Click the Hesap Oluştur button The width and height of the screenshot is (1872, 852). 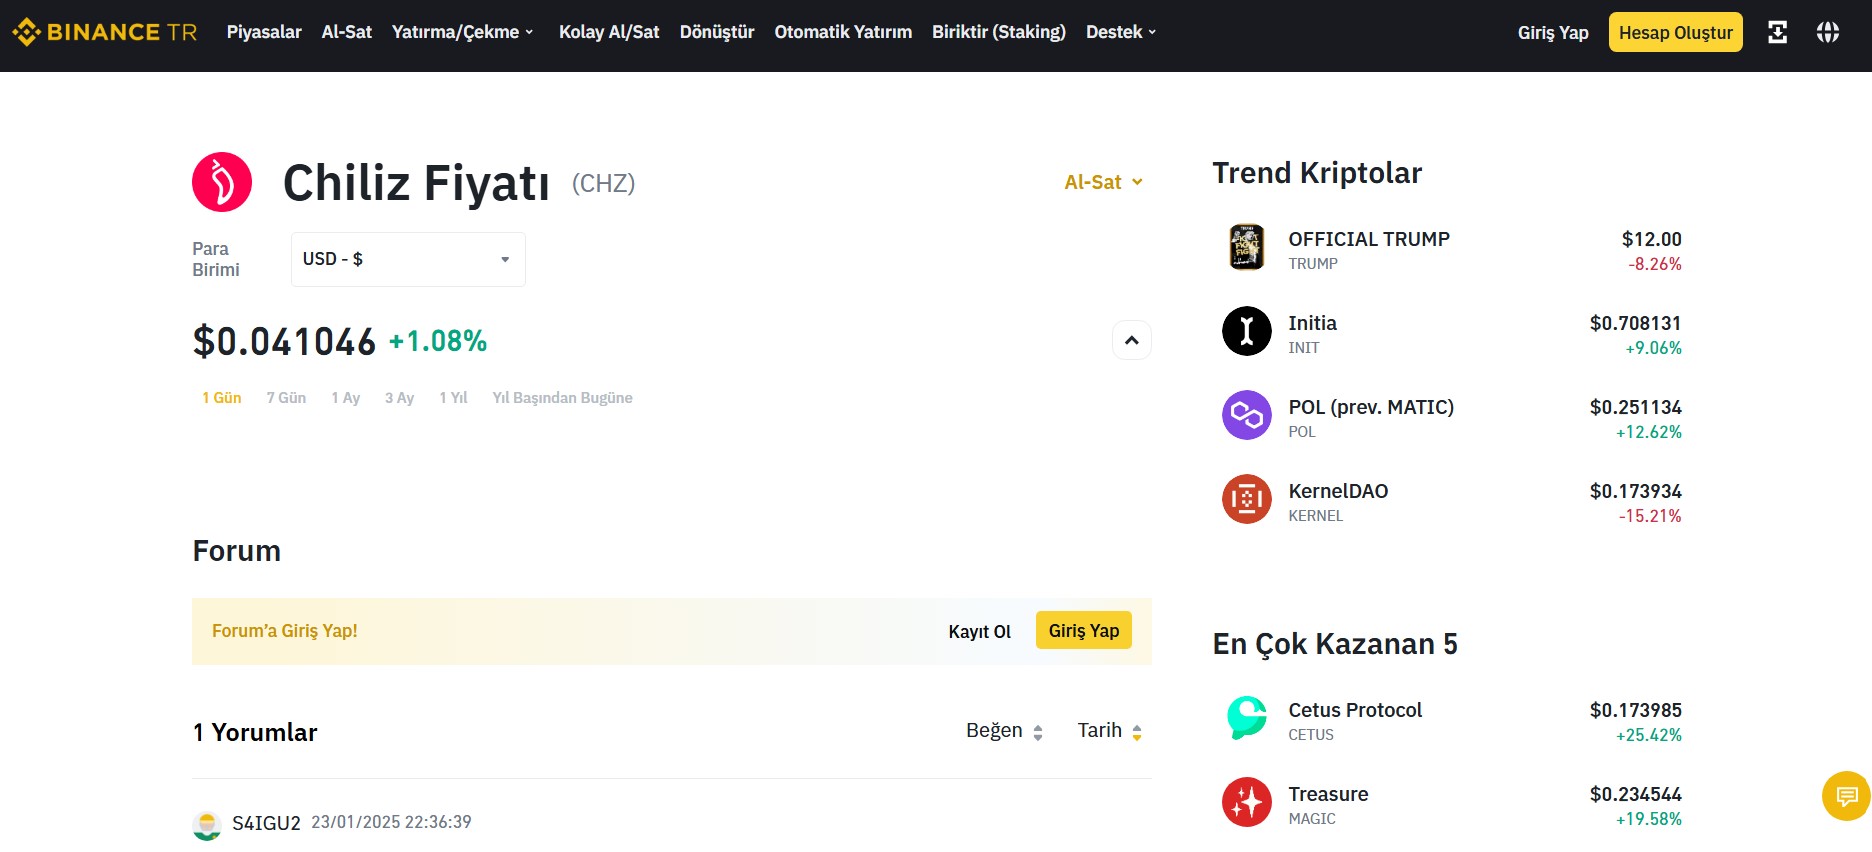1676,32
